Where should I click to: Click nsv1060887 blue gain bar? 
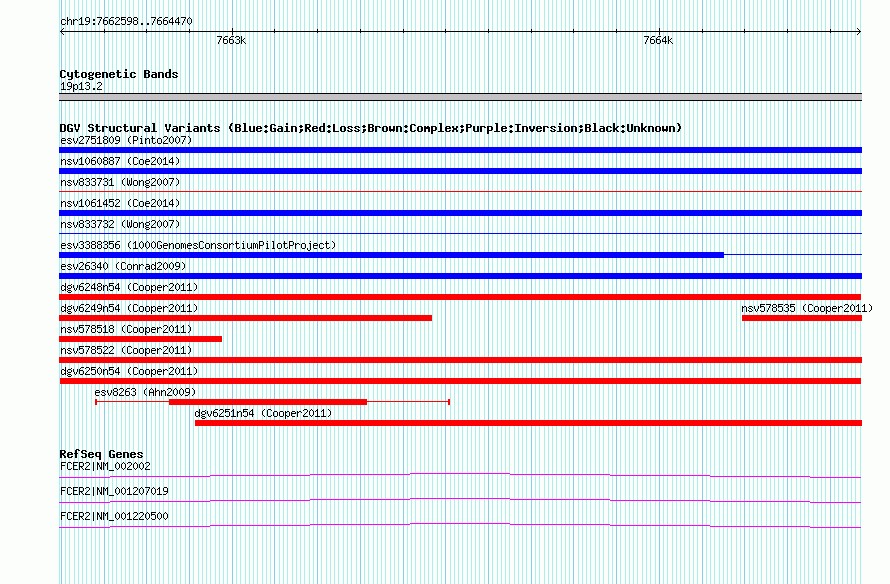pos(460,171)
